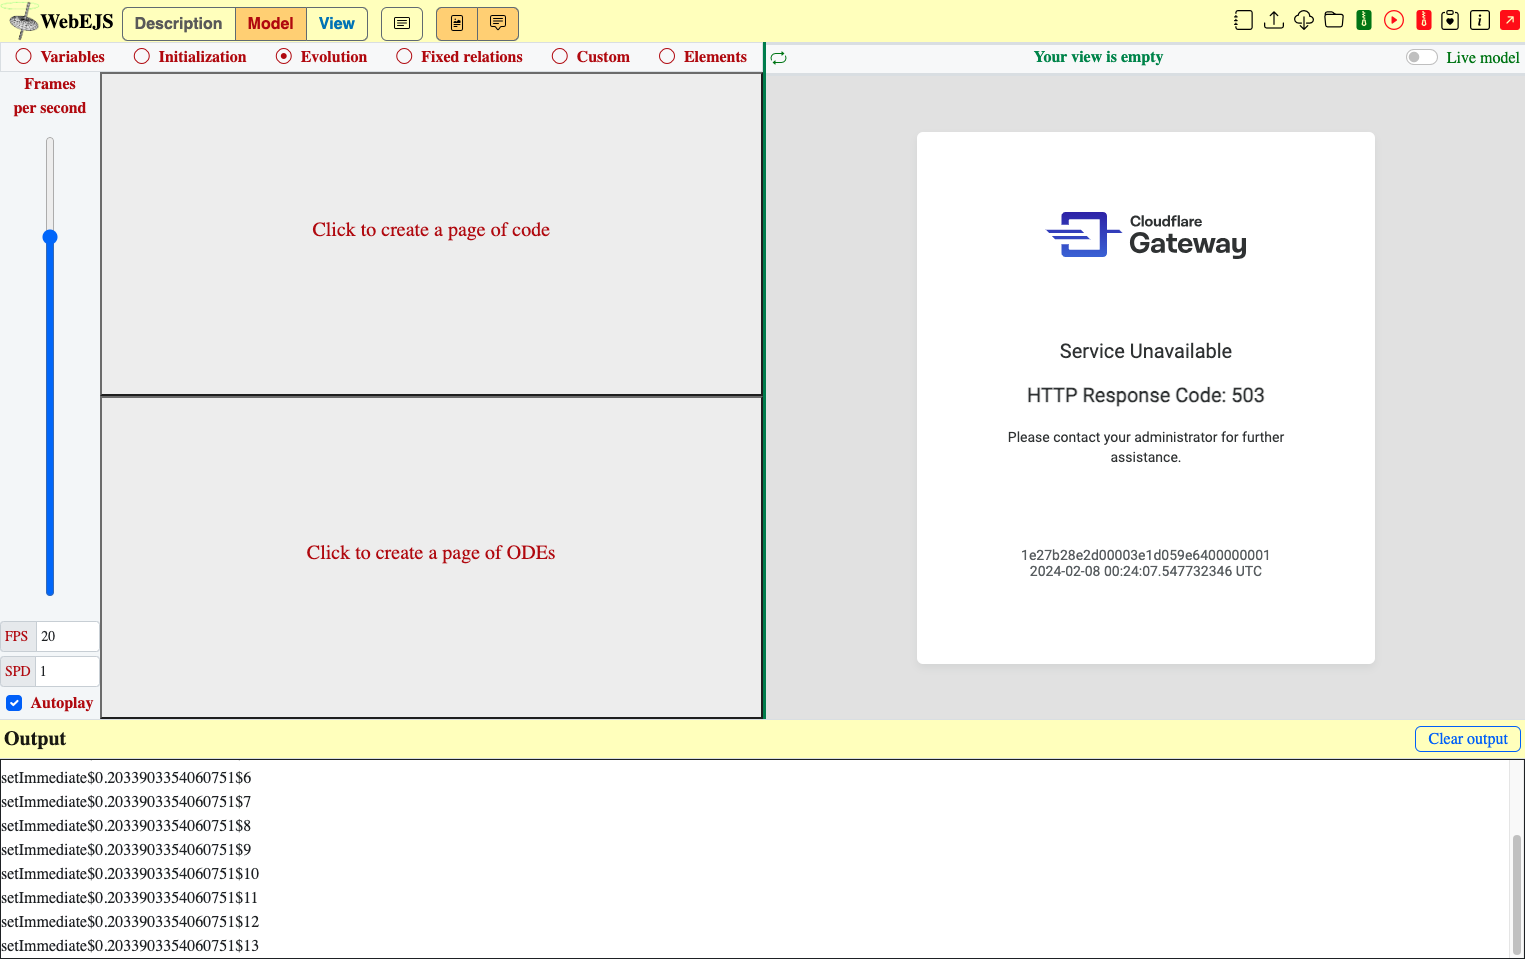
Task: Click the 'Frames per second' label
Action: (50, 96)
